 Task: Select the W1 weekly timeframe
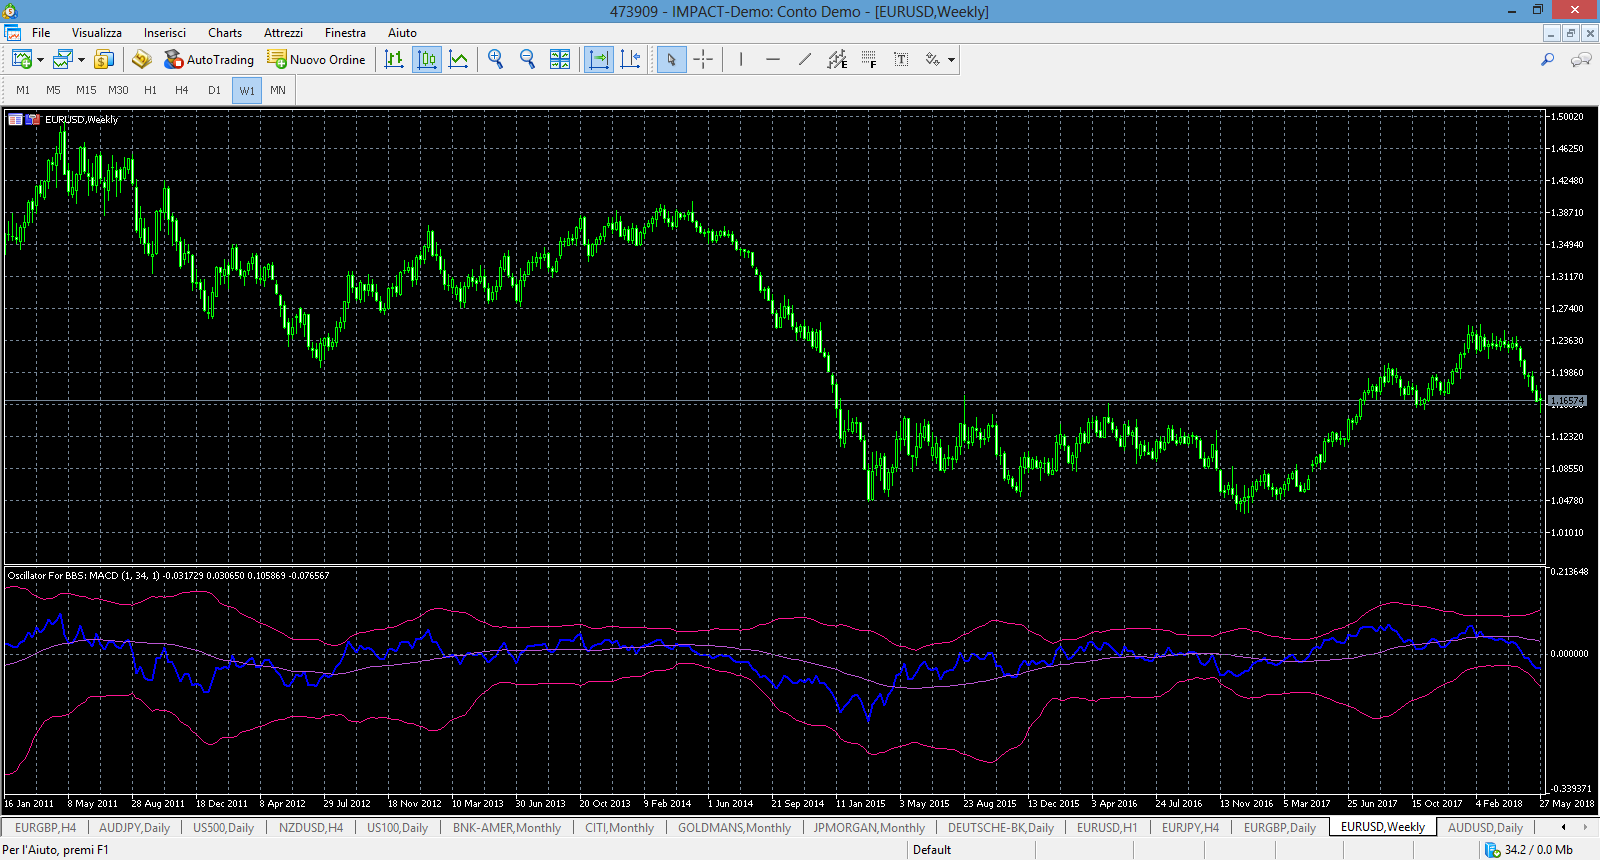[246, 90]
